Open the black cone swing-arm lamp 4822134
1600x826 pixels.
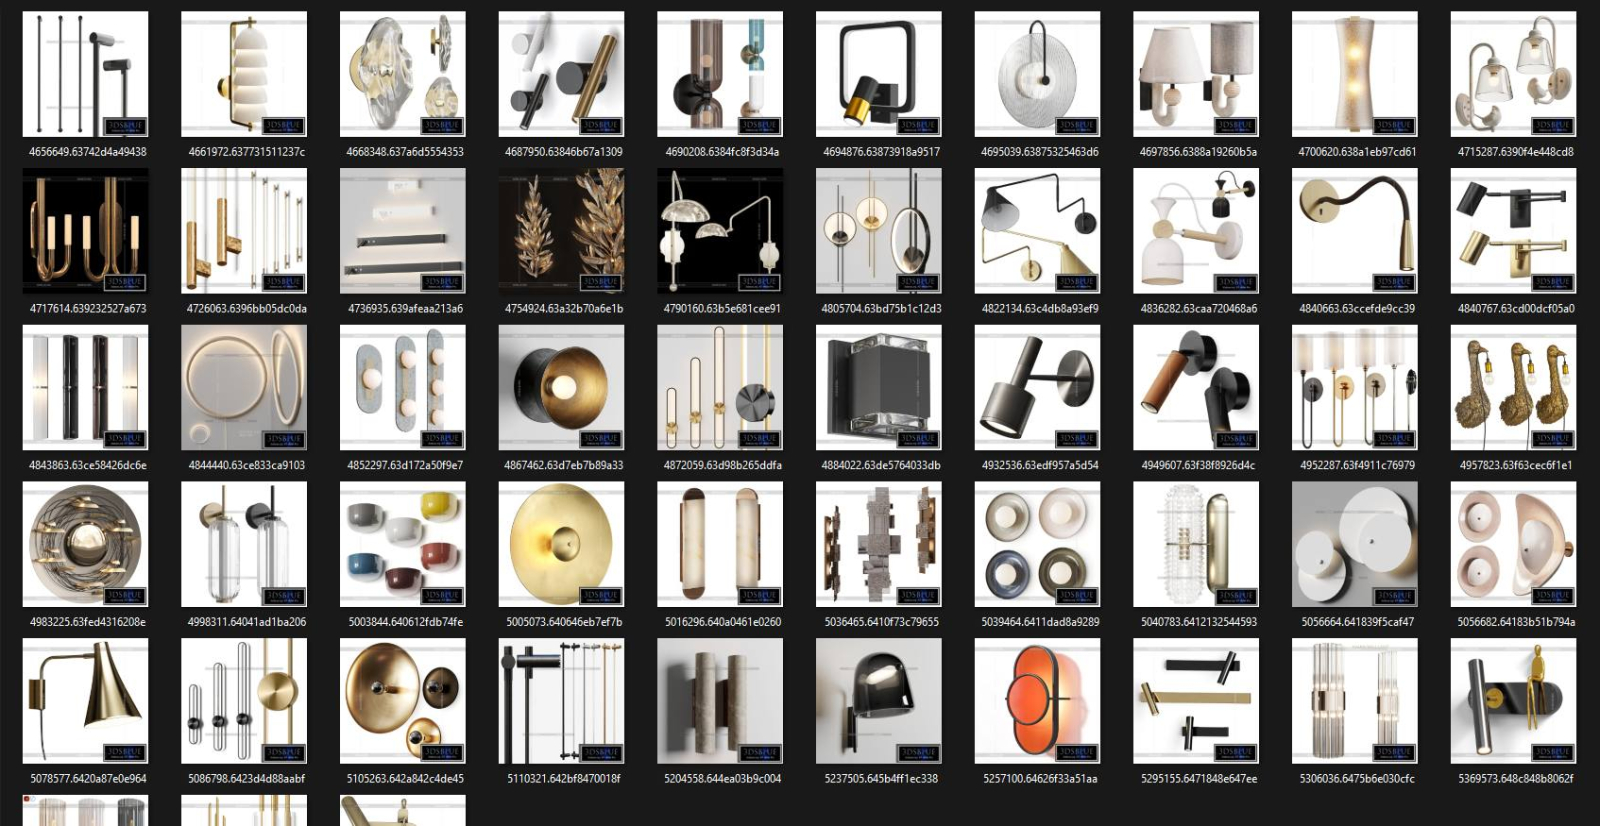pyautogui.click(x=1037, y=230)
